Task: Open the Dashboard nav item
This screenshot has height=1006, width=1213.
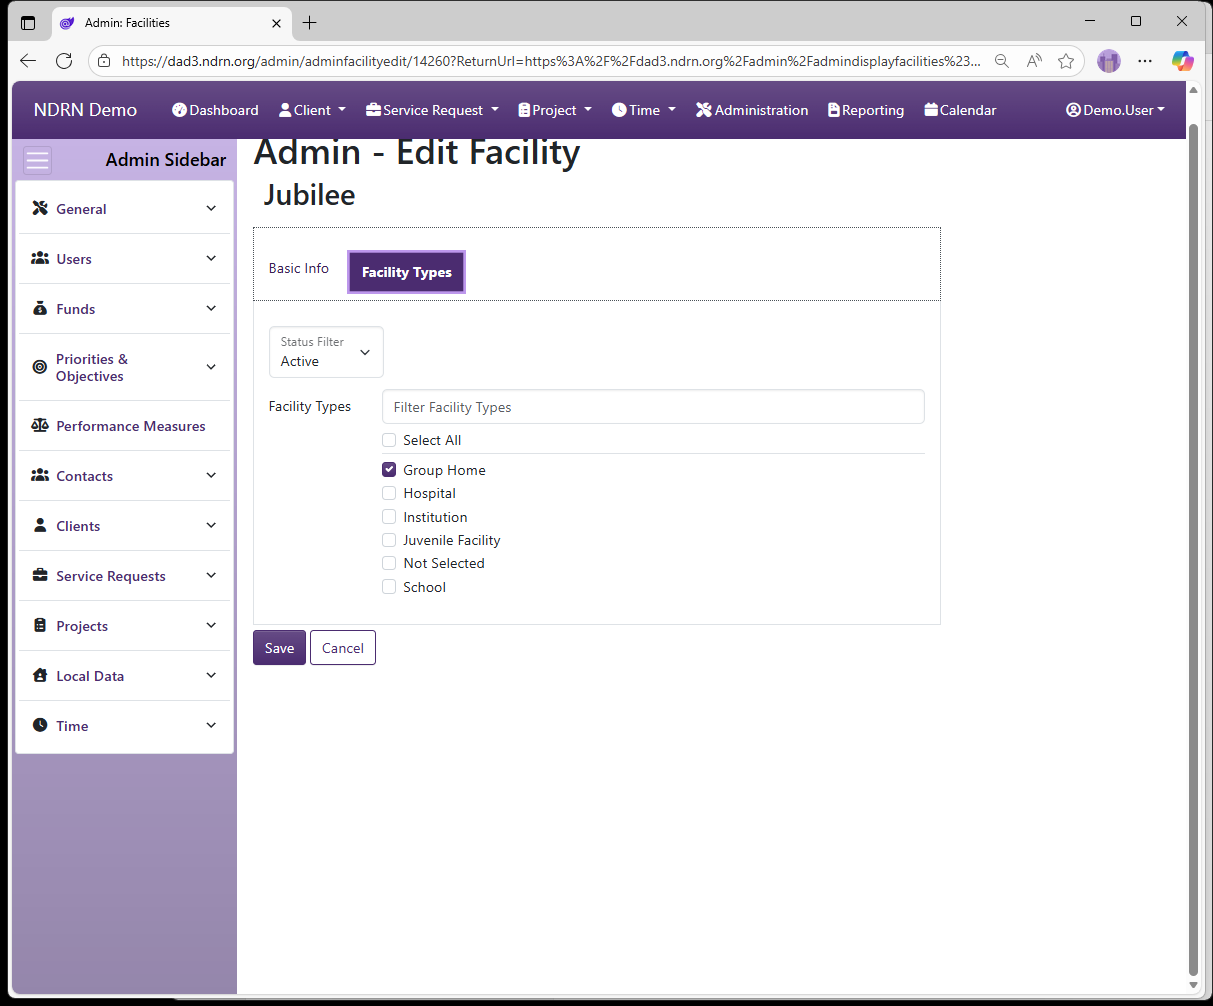Action: pos(215,110)
